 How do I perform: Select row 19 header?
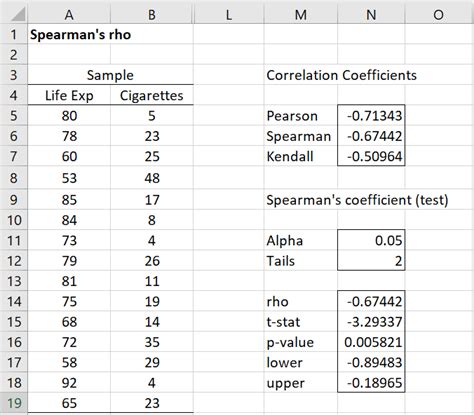tap(14, 403)
